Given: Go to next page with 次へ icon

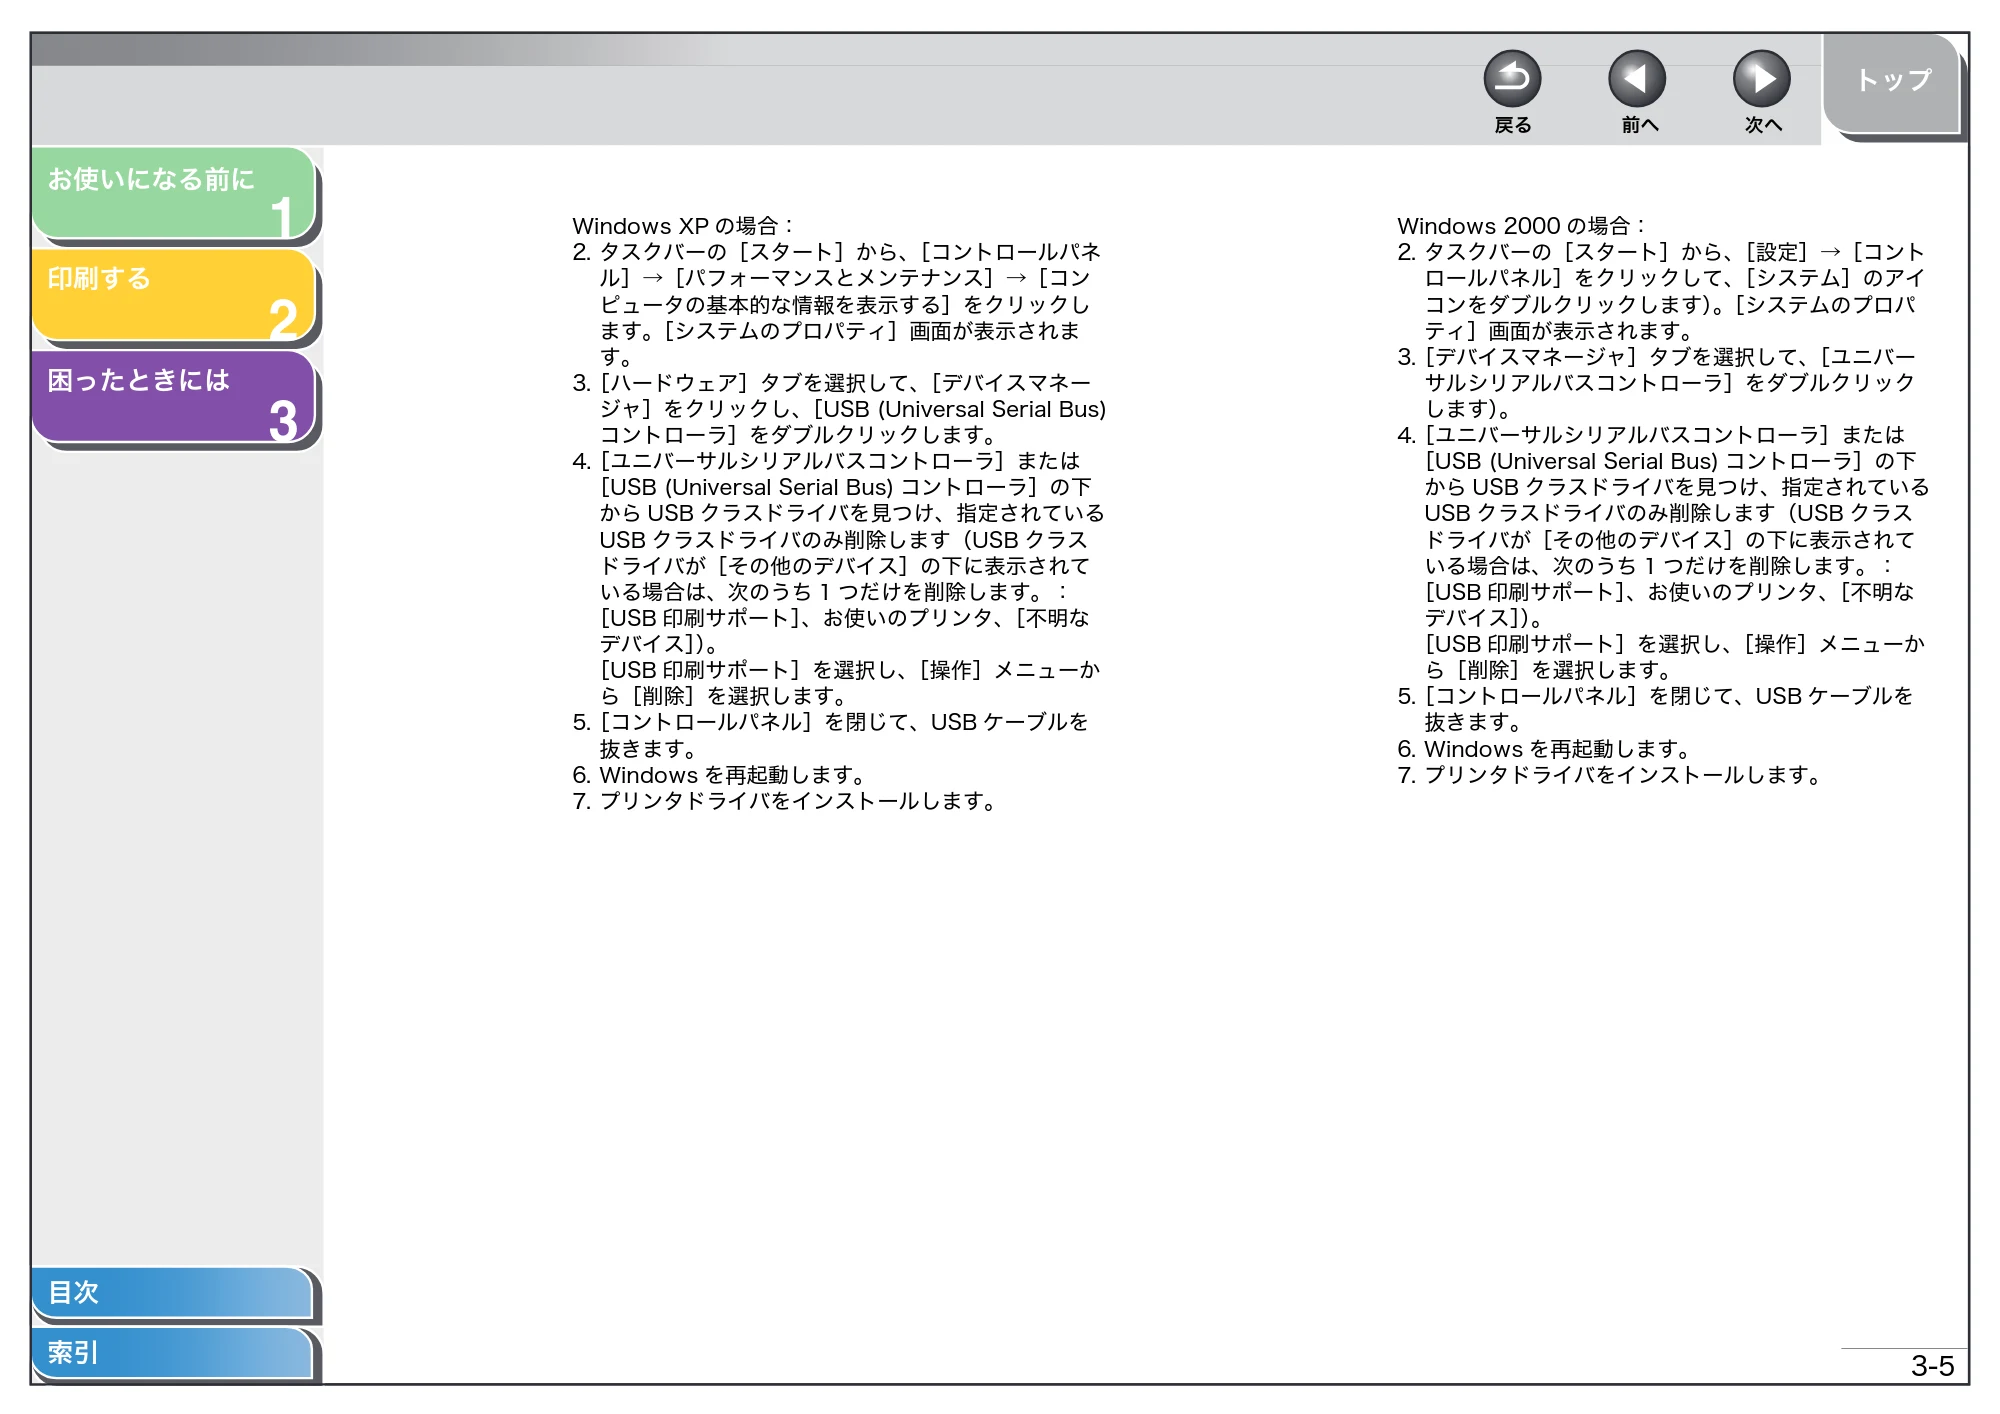Looking at the screenshot, I should click(1761, 79).
